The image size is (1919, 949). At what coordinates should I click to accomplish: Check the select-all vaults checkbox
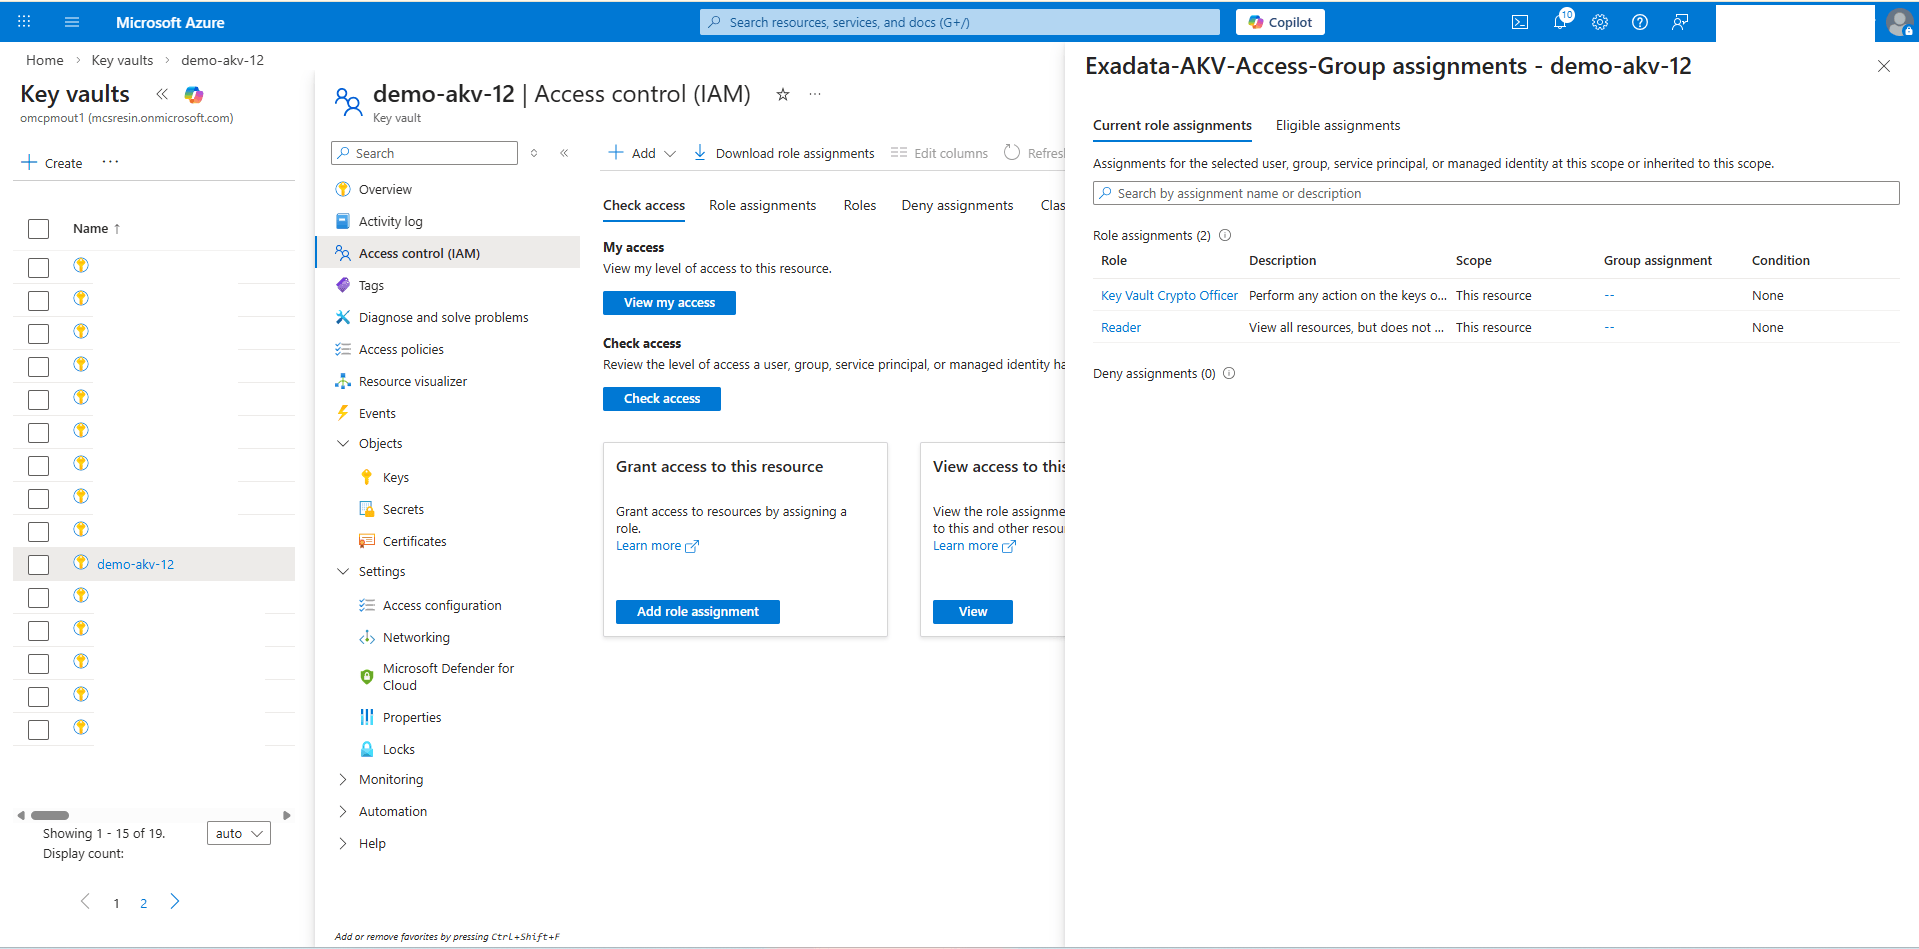(x=38, y=228)
